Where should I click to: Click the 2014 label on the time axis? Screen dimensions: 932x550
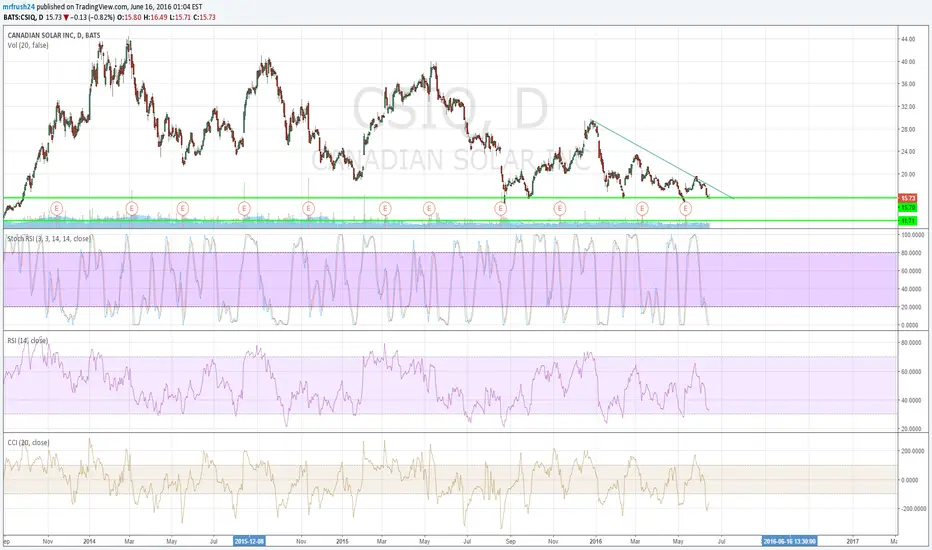click(90, 541)
